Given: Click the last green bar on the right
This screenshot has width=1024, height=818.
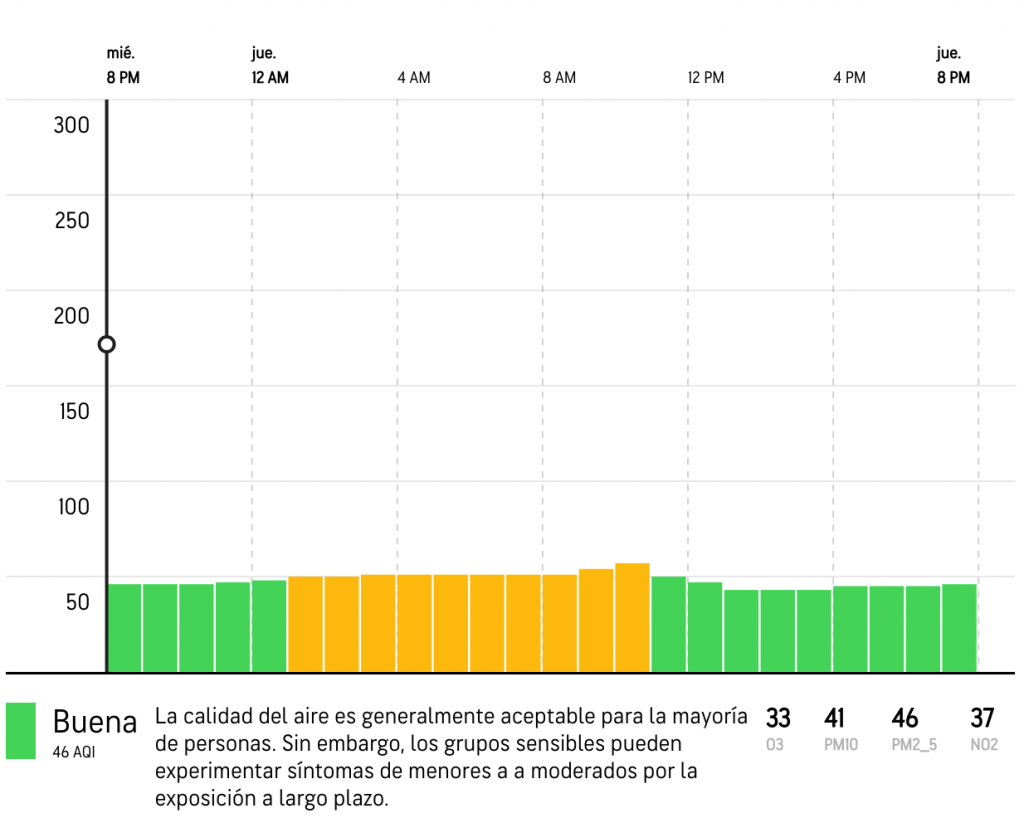Looking at the screenshot, I should (x=958, y=627).
